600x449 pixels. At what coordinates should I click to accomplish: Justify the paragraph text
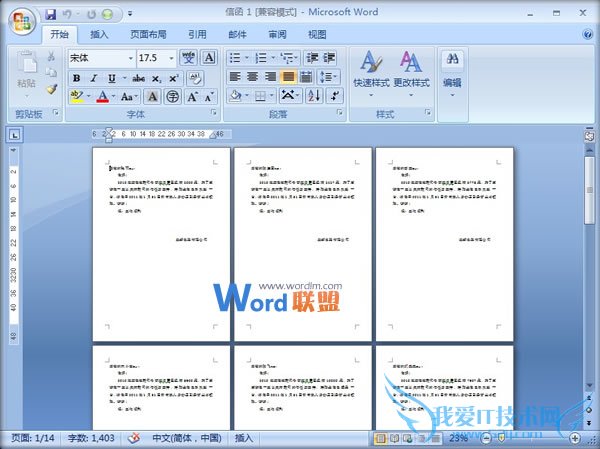click(288, 77)
